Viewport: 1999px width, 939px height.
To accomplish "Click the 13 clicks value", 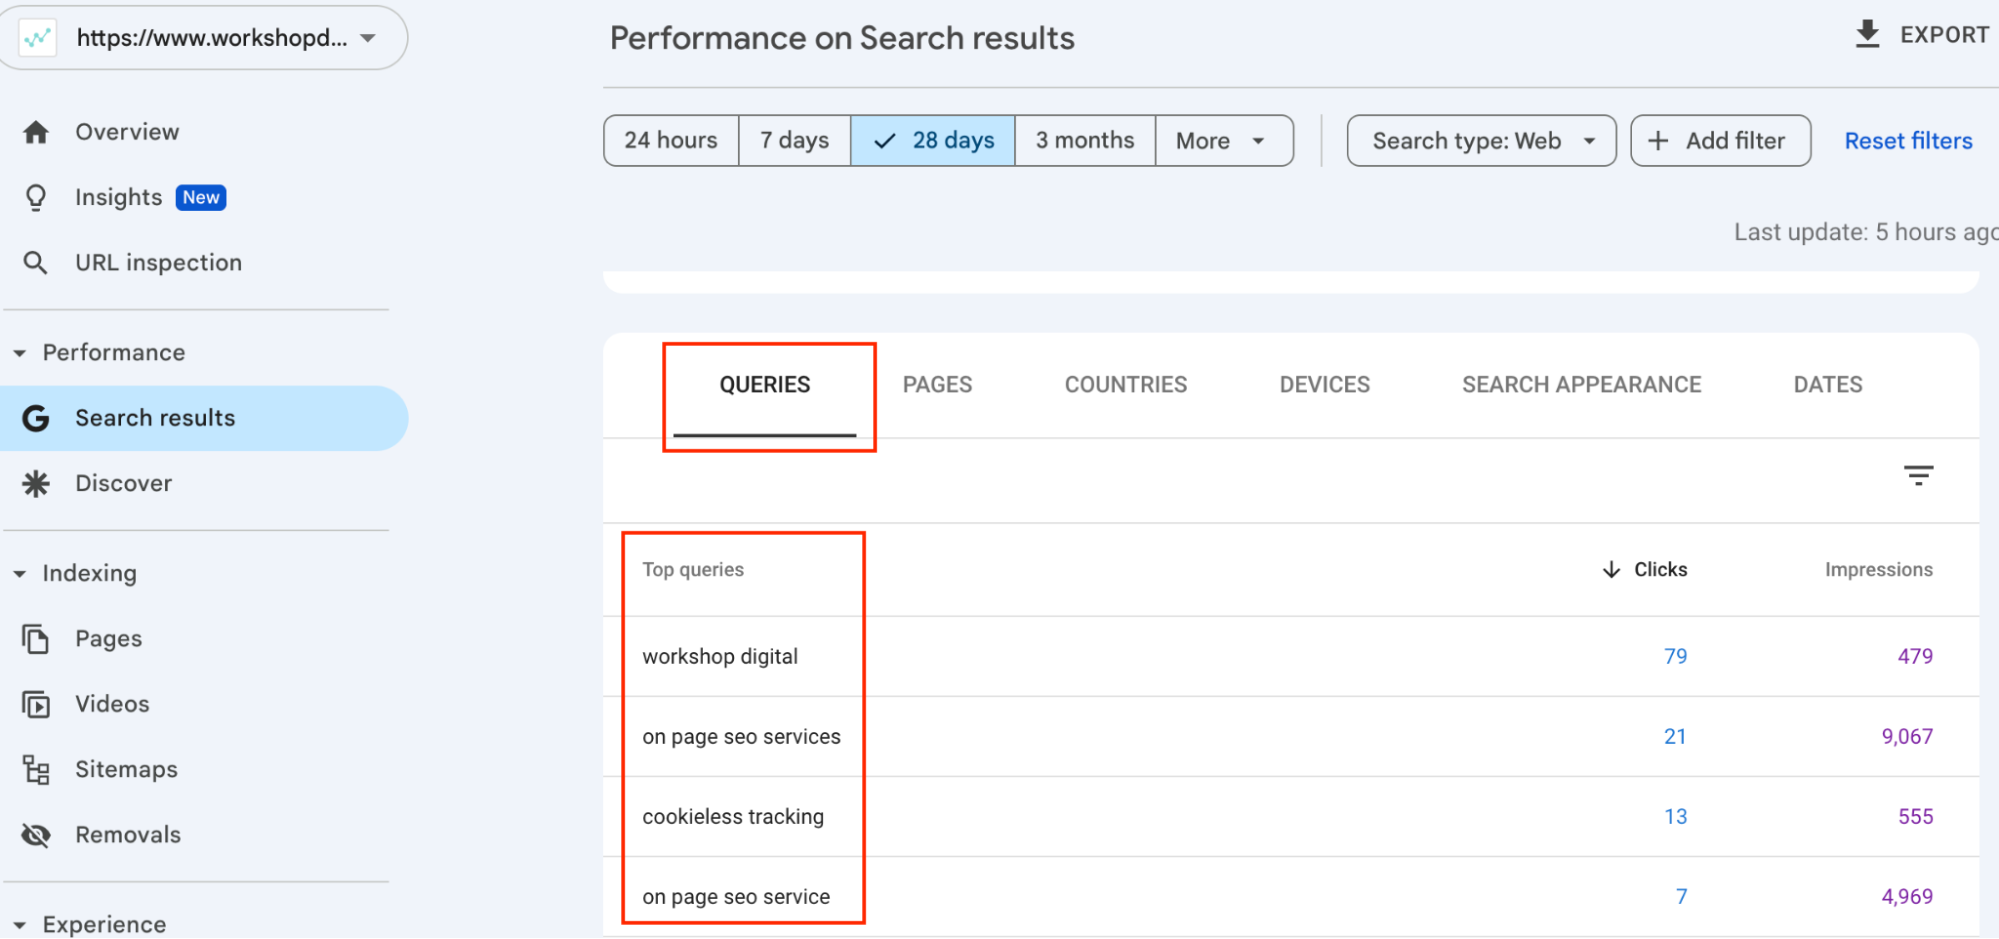I will 1675,817.
